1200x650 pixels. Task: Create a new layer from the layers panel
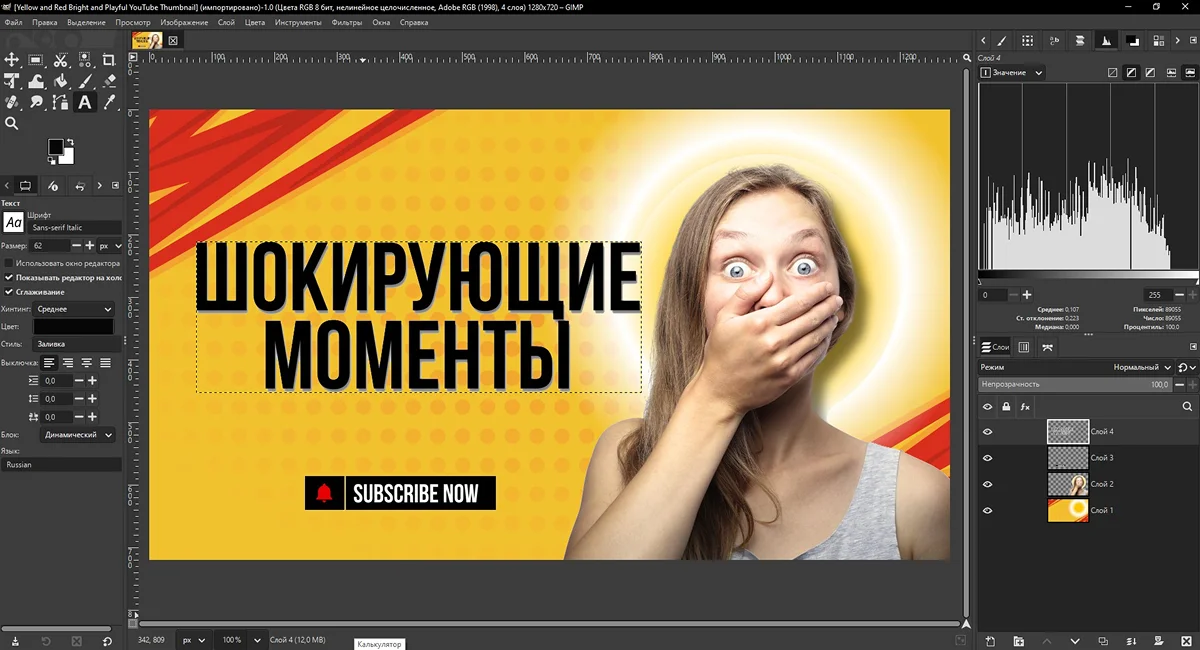[x=990, y=640]
